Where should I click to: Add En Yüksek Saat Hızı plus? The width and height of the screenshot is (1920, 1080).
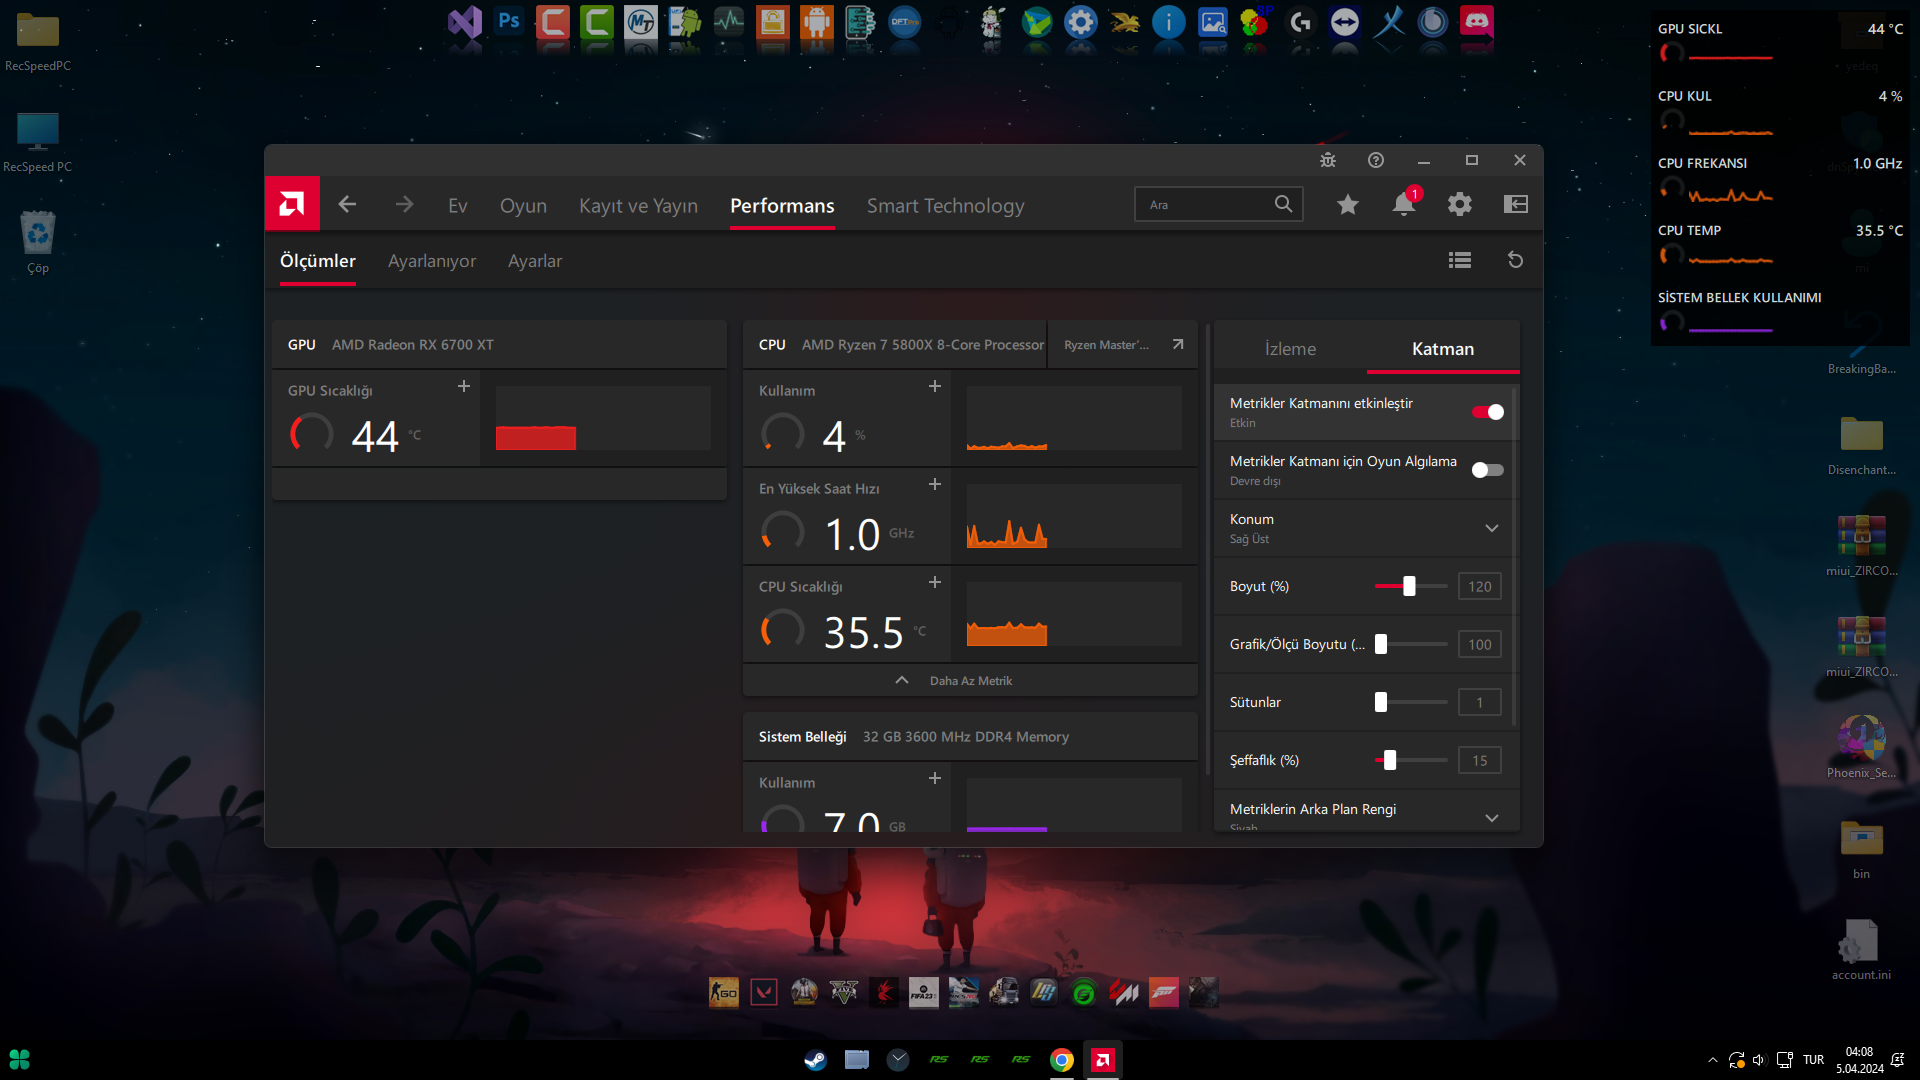pyautogui.click(x=935, y=484)
